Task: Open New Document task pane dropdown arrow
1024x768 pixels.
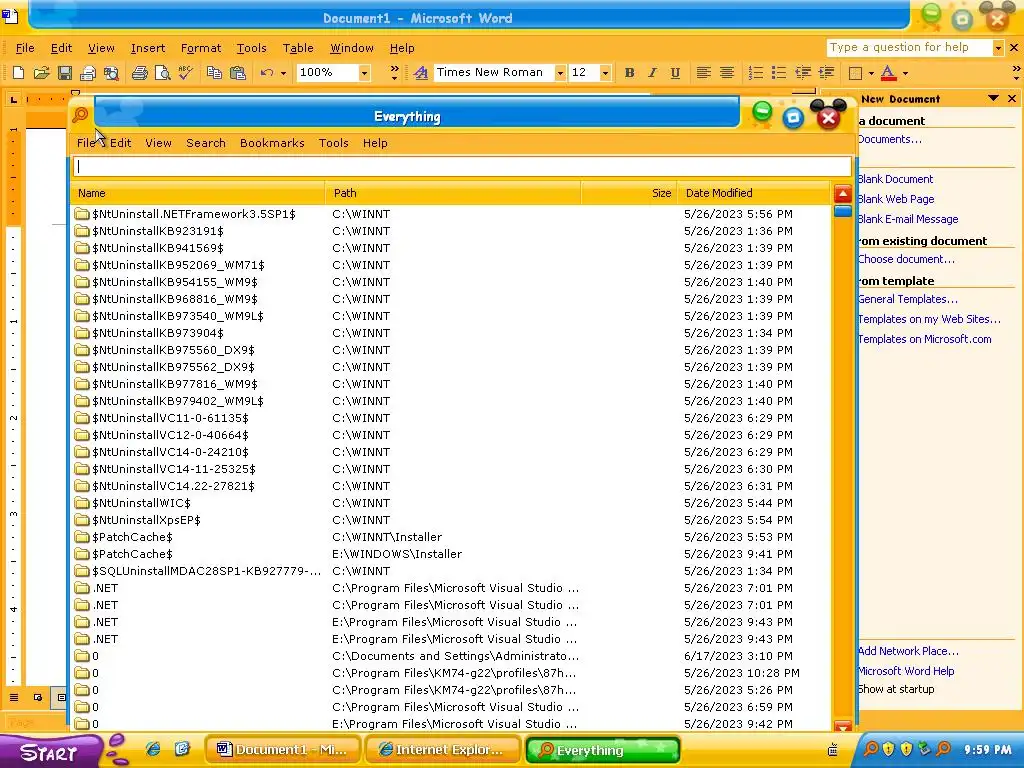Action: pos(993,99)
